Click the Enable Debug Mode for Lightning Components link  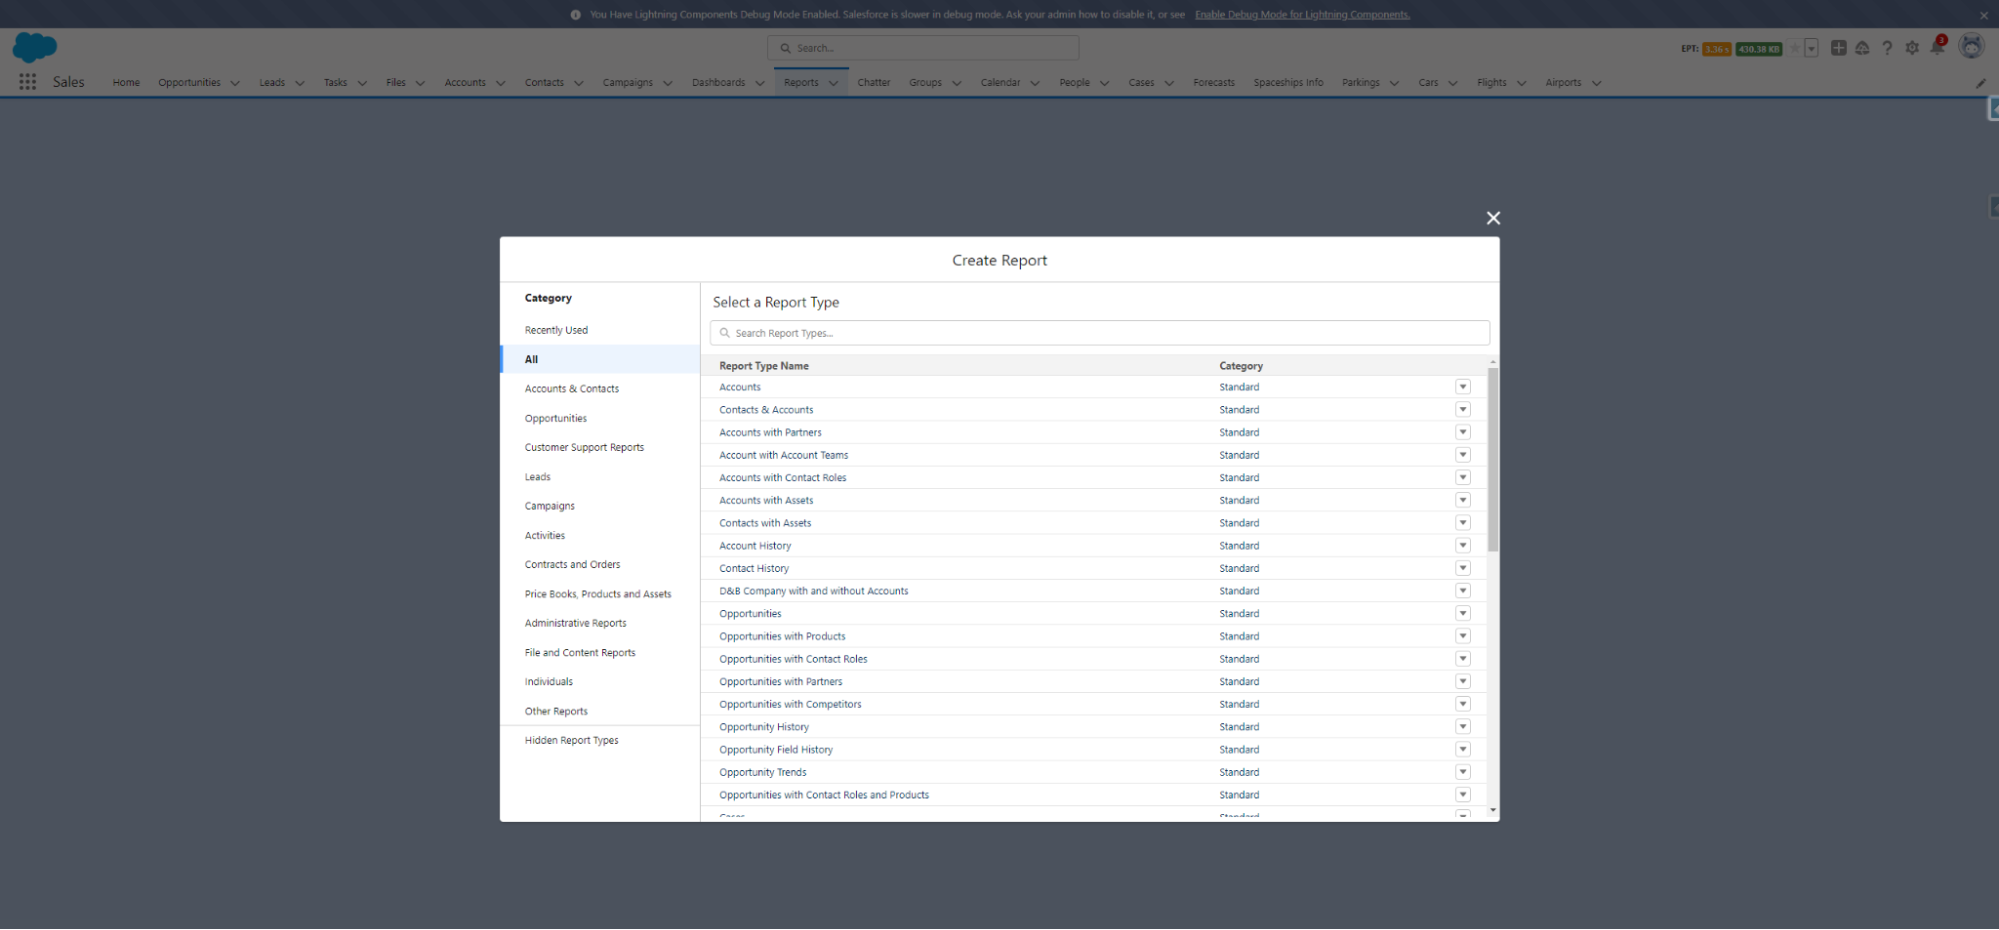[1301, 14]
